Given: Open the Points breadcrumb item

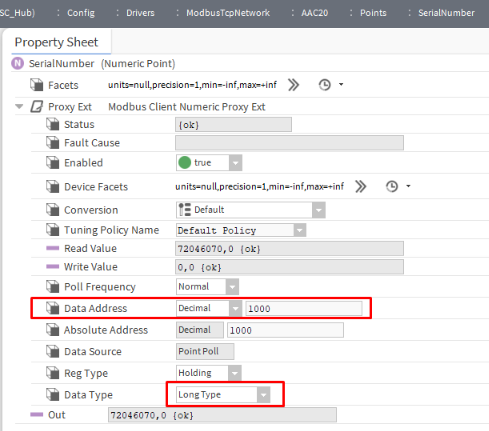Looking at the screenshot, I should (x=373, y=13).
